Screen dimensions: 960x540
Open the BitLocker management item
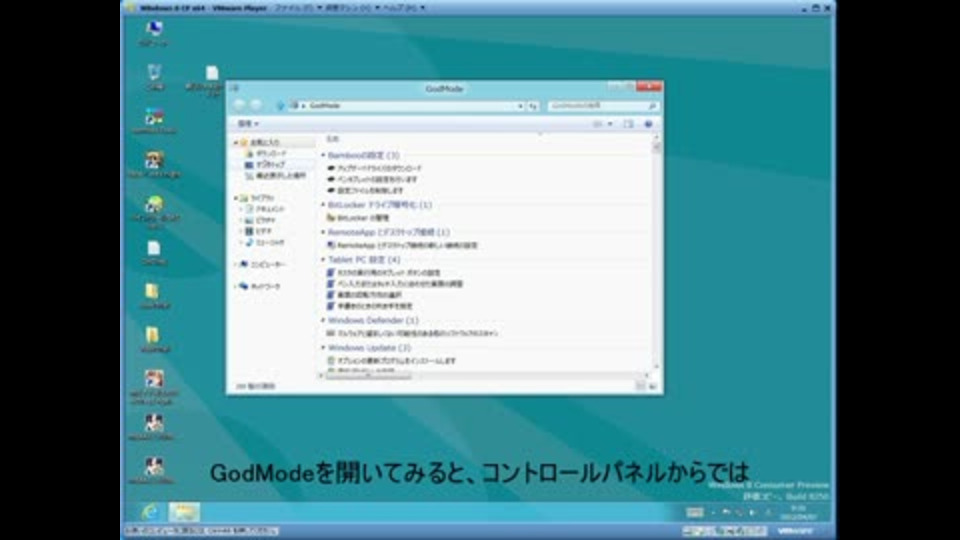[358, 218]
